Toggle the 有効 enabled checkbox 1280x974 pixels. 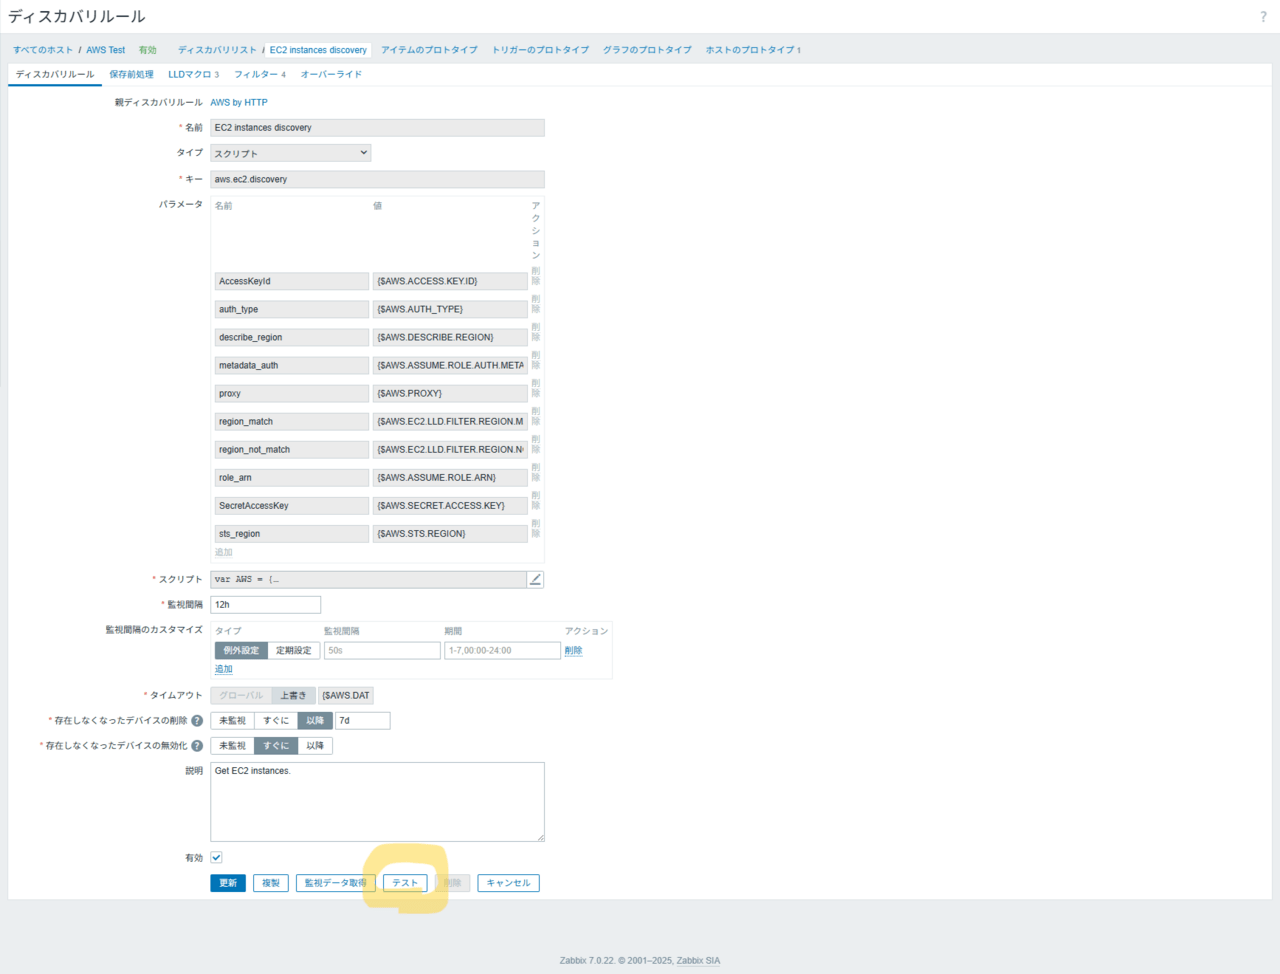(x=216, y=857)
